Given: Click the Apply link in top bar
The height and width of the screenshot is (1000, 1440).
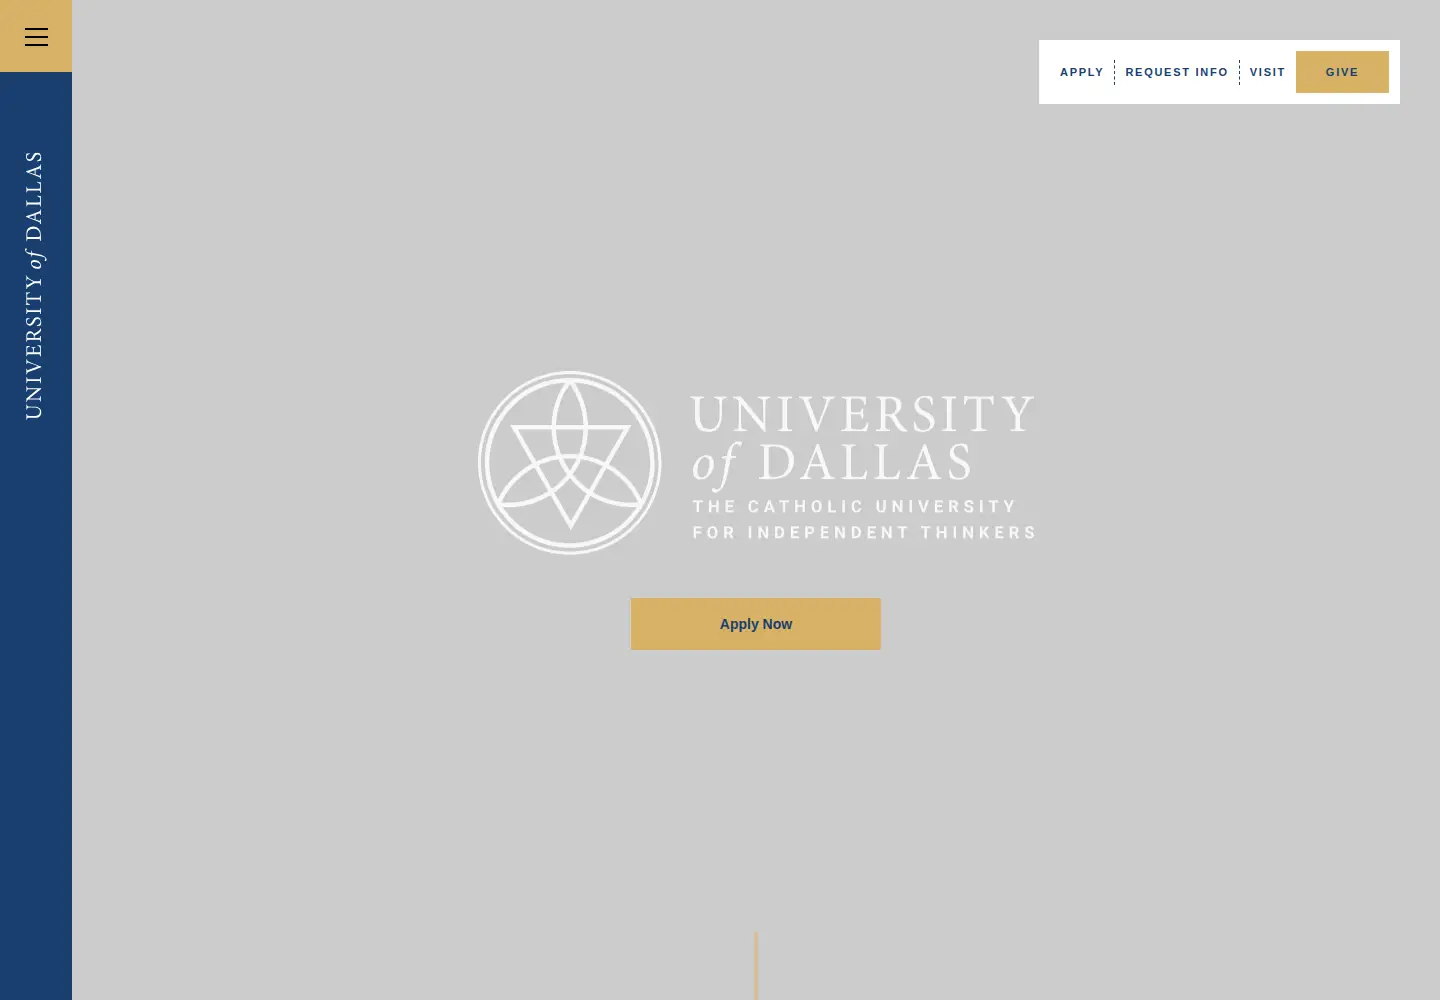Looking at the screenshot, I should pyautogui.click(x=1081, y=72).
